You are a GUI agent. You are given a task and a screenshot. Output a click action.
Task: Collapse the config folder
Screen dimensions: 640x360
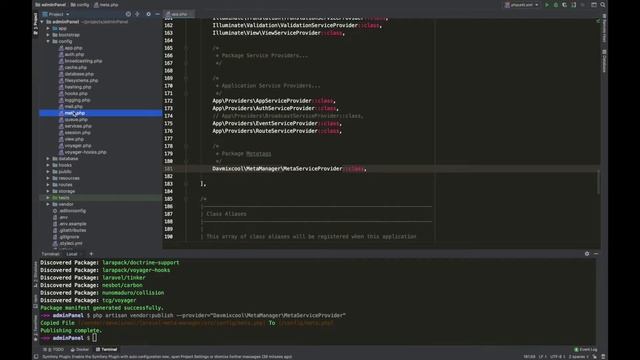pos(48,42)
